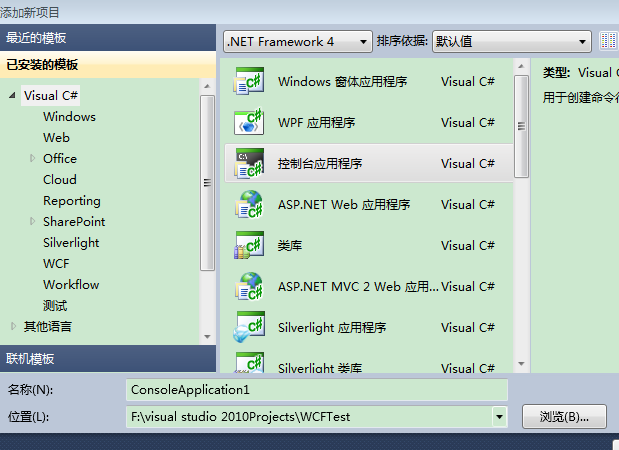This screenshot has height=450, width=619.
Task: Click the ASP.NET MVC 2 Web template name
Action: (x=358, y=287)
